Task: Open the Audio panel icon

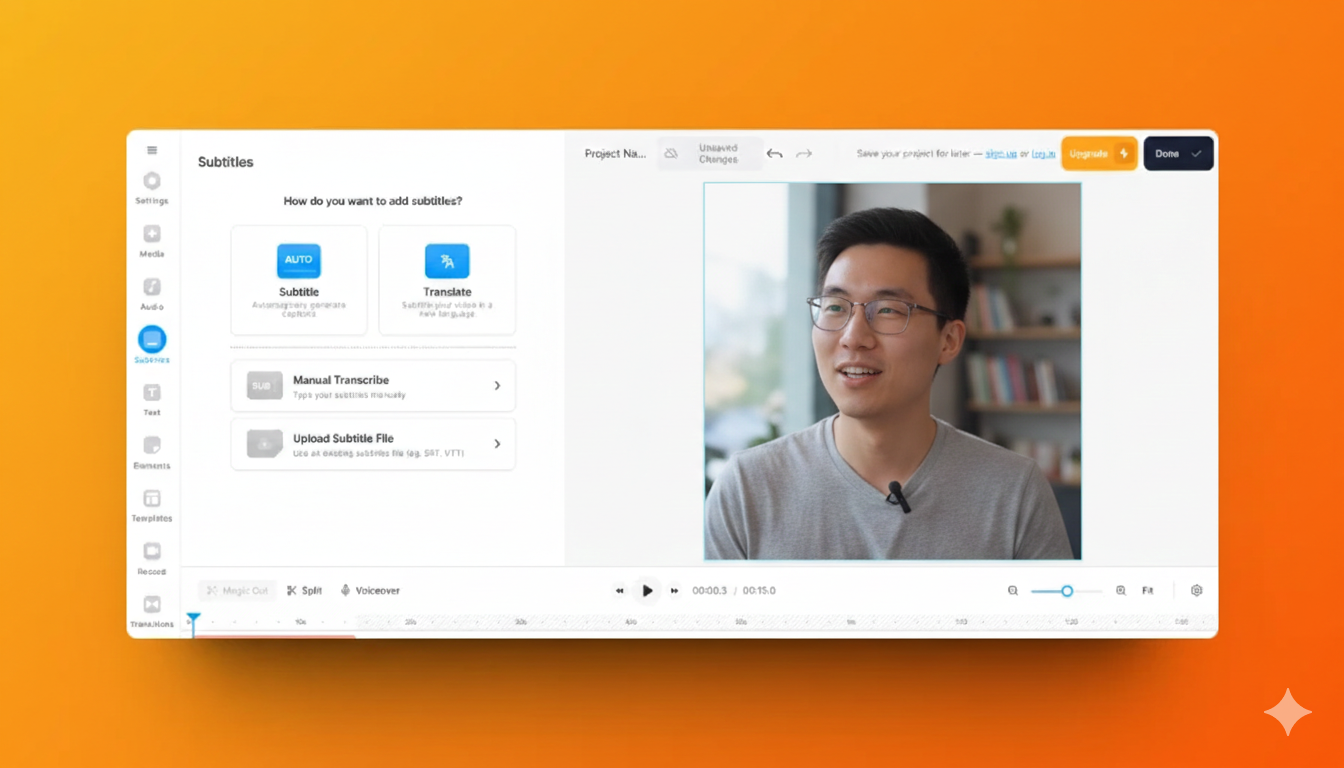Action: coord(152,288)
